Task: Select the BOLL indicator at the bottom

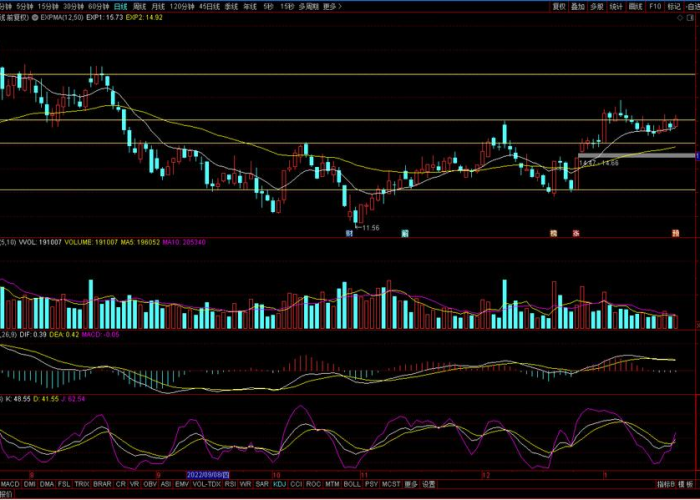Action: point(351,484)
